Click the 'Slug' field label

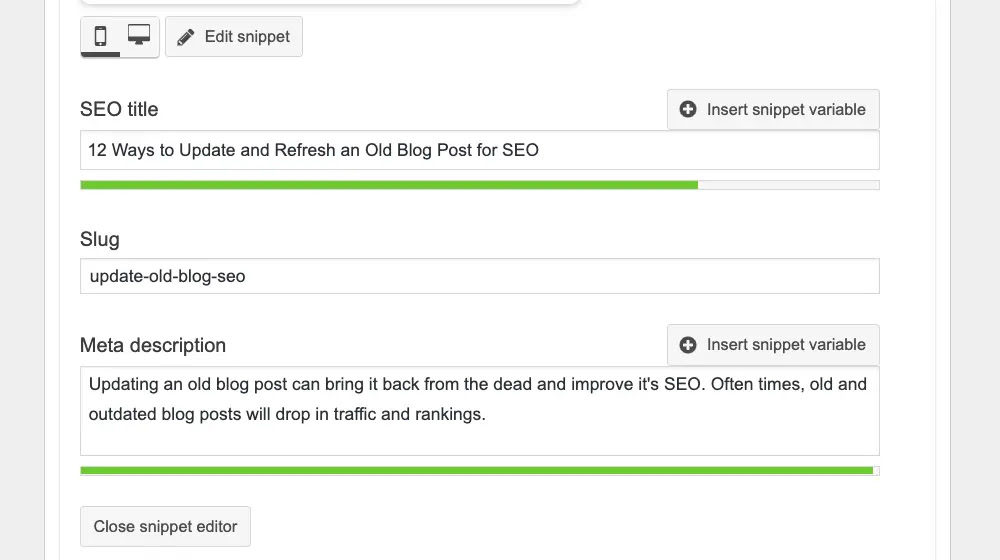click(x=99, y=239)
